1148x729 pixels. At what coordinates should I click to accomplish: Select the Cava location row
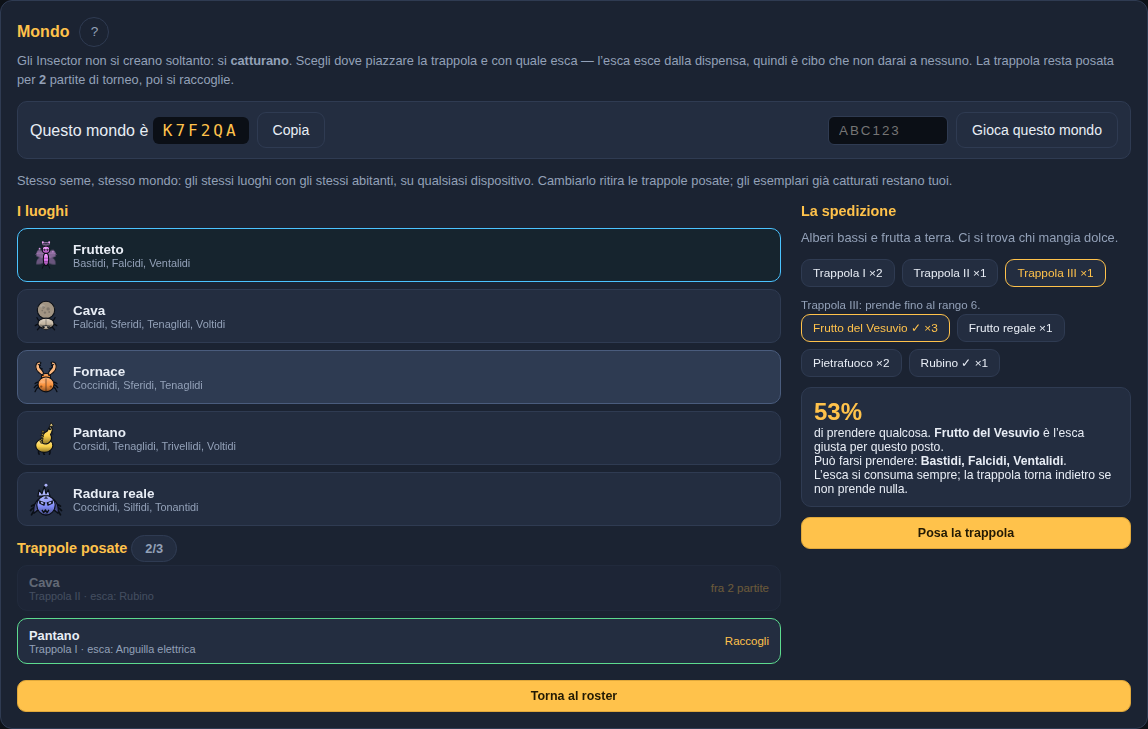point(399,316)
